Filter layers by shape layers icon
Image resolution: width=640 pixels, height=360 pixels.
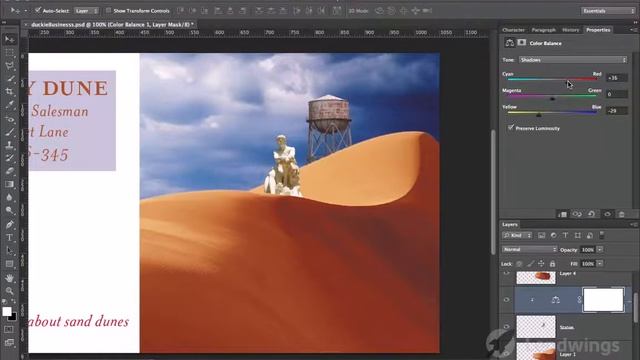click(x=578, y=236)
